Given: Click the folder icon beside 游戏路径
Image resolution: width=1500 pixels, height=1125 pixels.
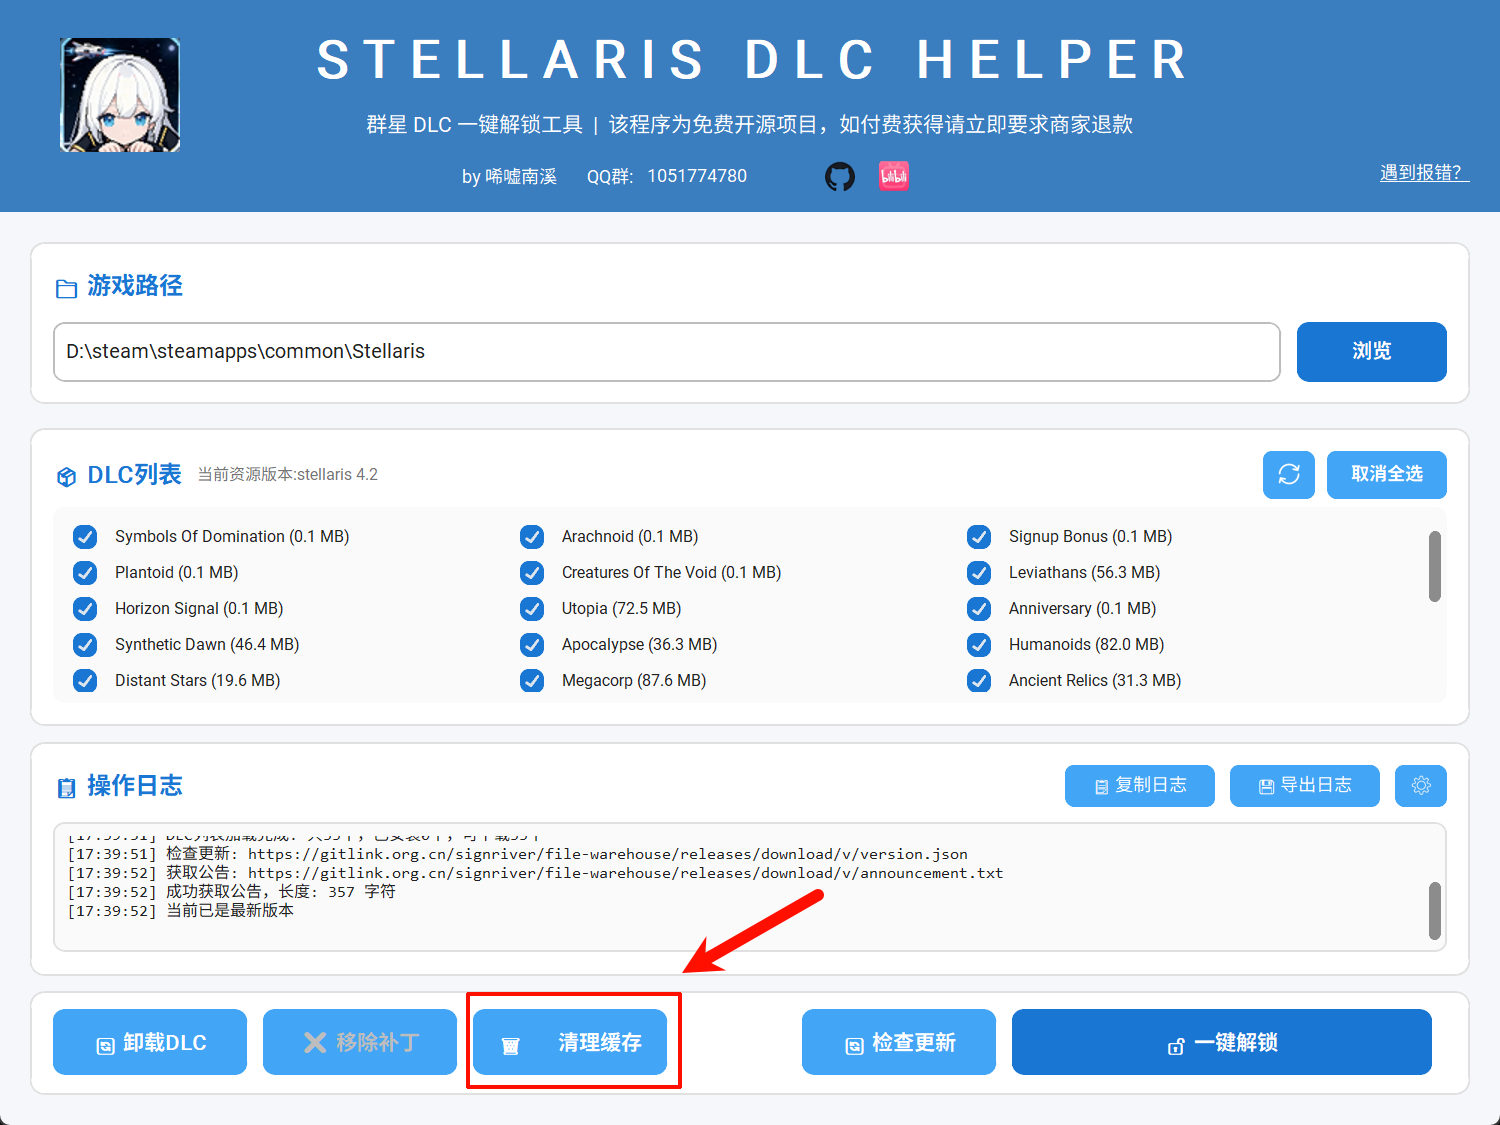Looking at the screenshot, I should [x=67, y=289].
